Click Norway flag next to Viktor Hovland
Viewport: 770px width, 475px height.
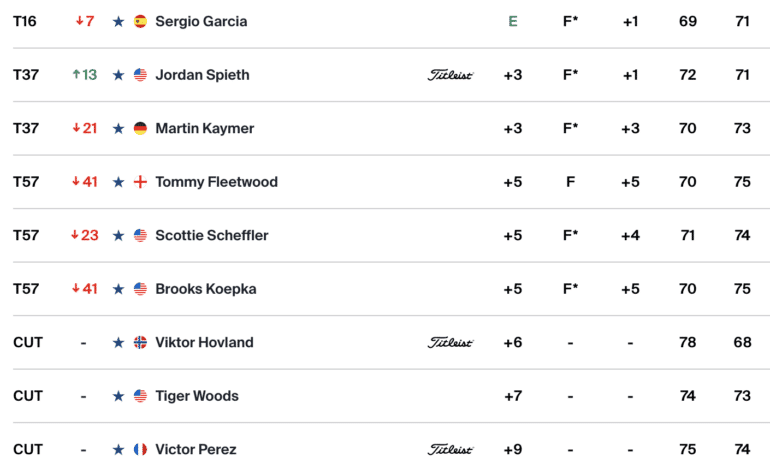pyautogui.click(x=140, y=342)
